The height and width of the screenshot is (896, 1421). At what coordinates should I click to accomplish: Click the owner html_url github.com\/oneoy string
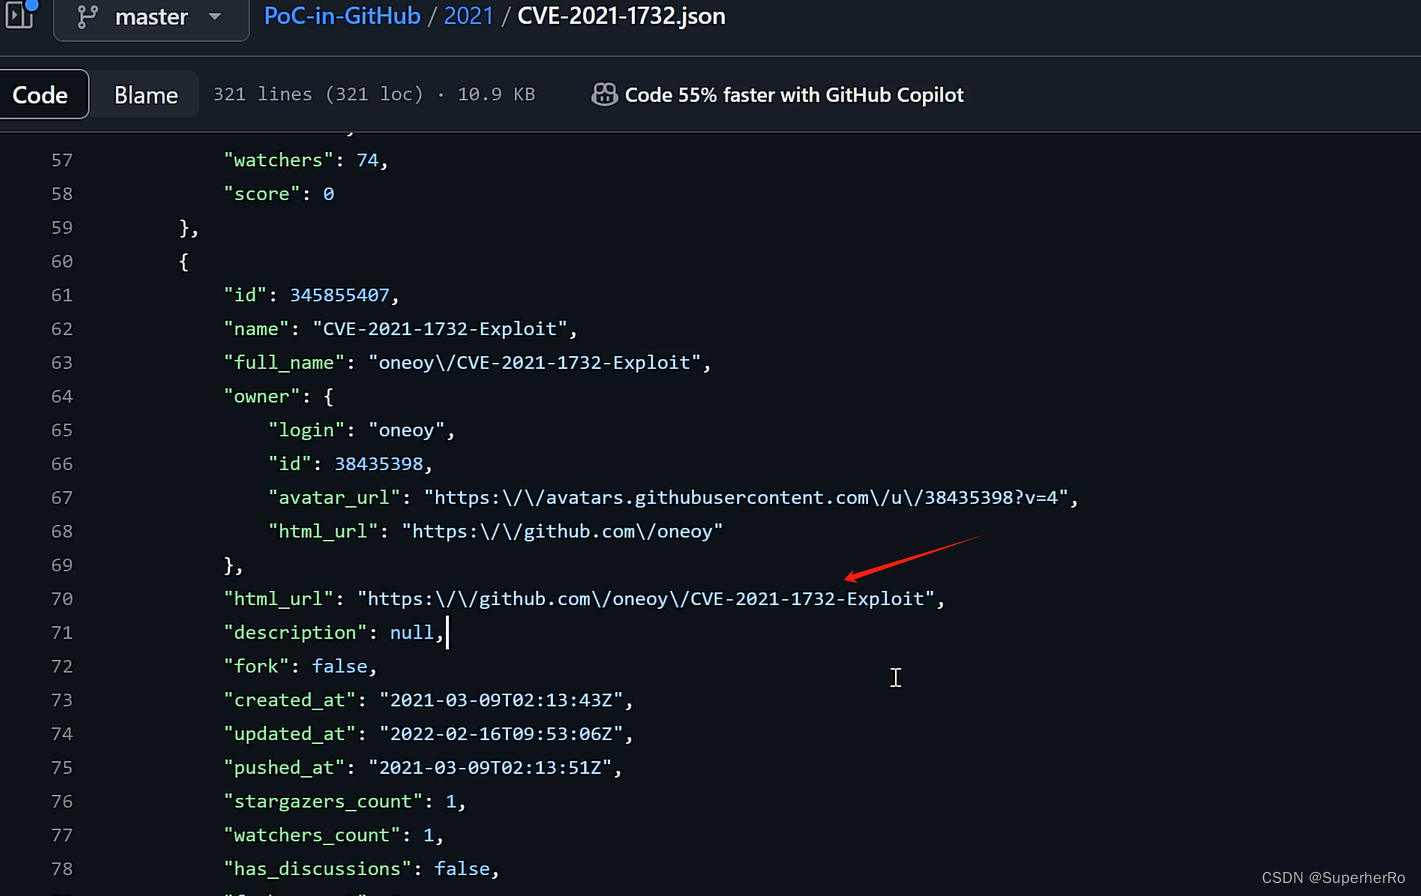tap(563, 531)
